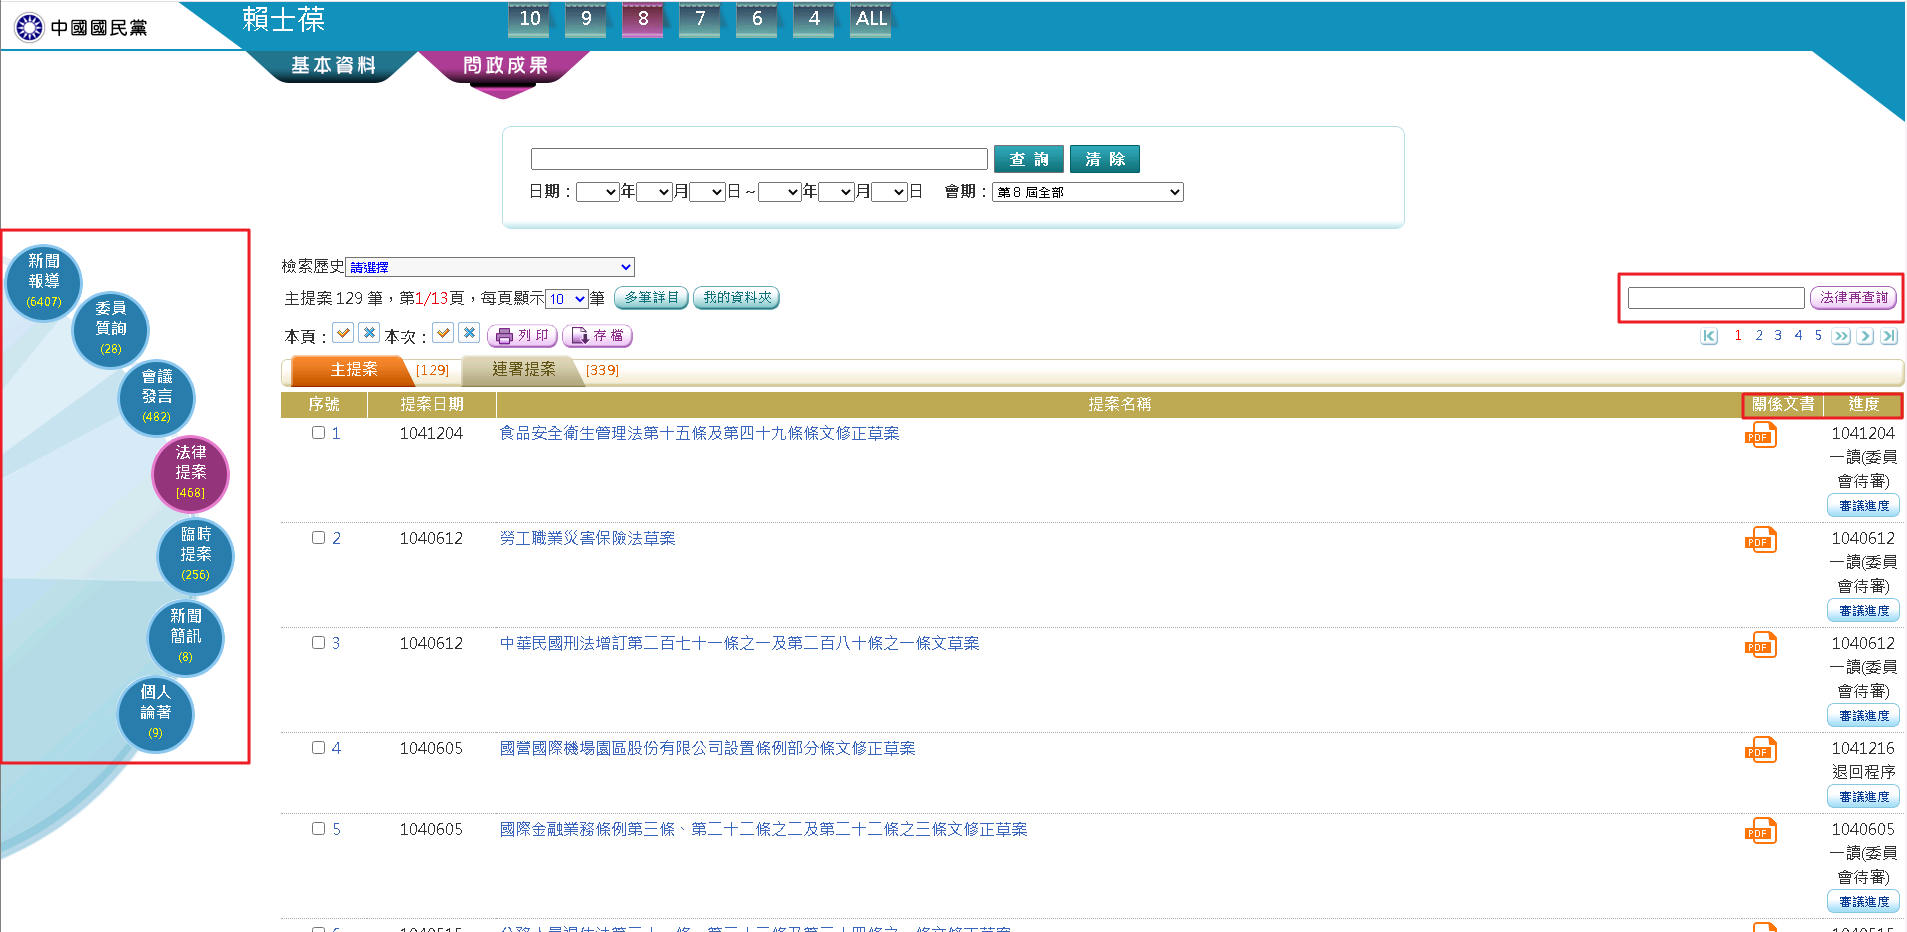1907x932 pixels.
Task: Open the PDF for proposal 1
Action: (1760, 435)
